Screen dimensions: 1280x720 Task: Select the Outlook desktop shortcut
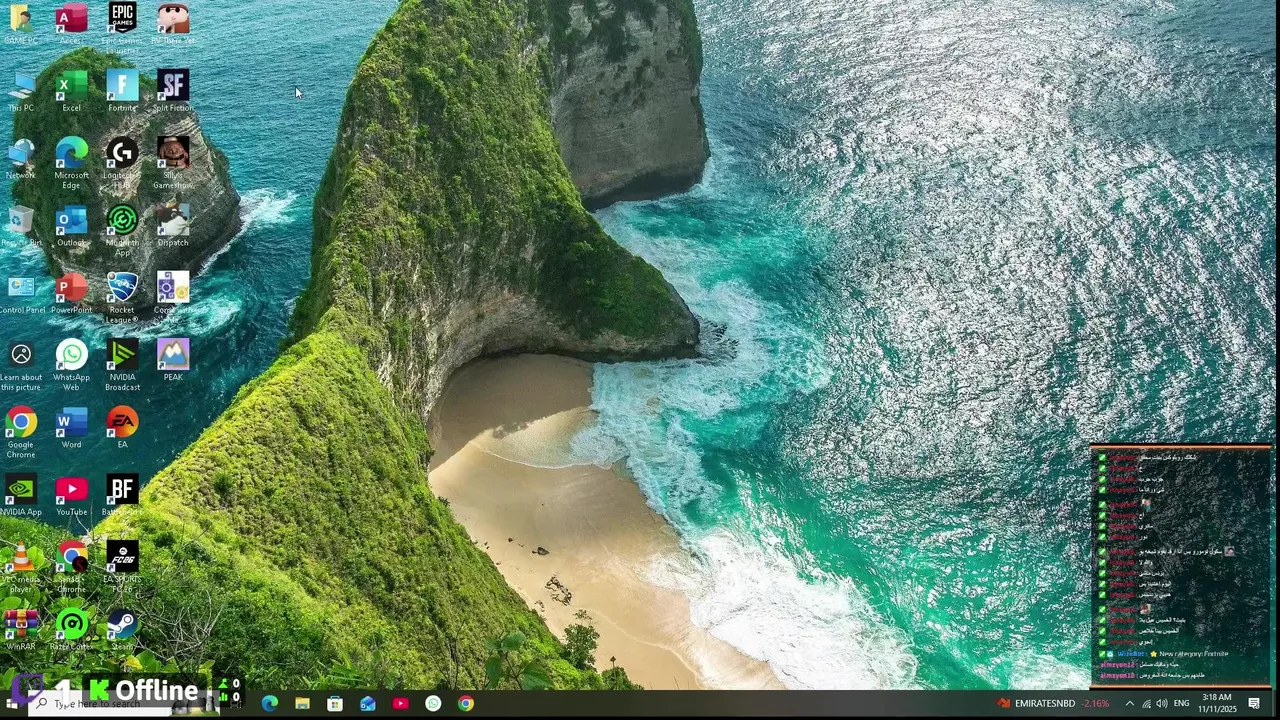(x=71, y=226)
